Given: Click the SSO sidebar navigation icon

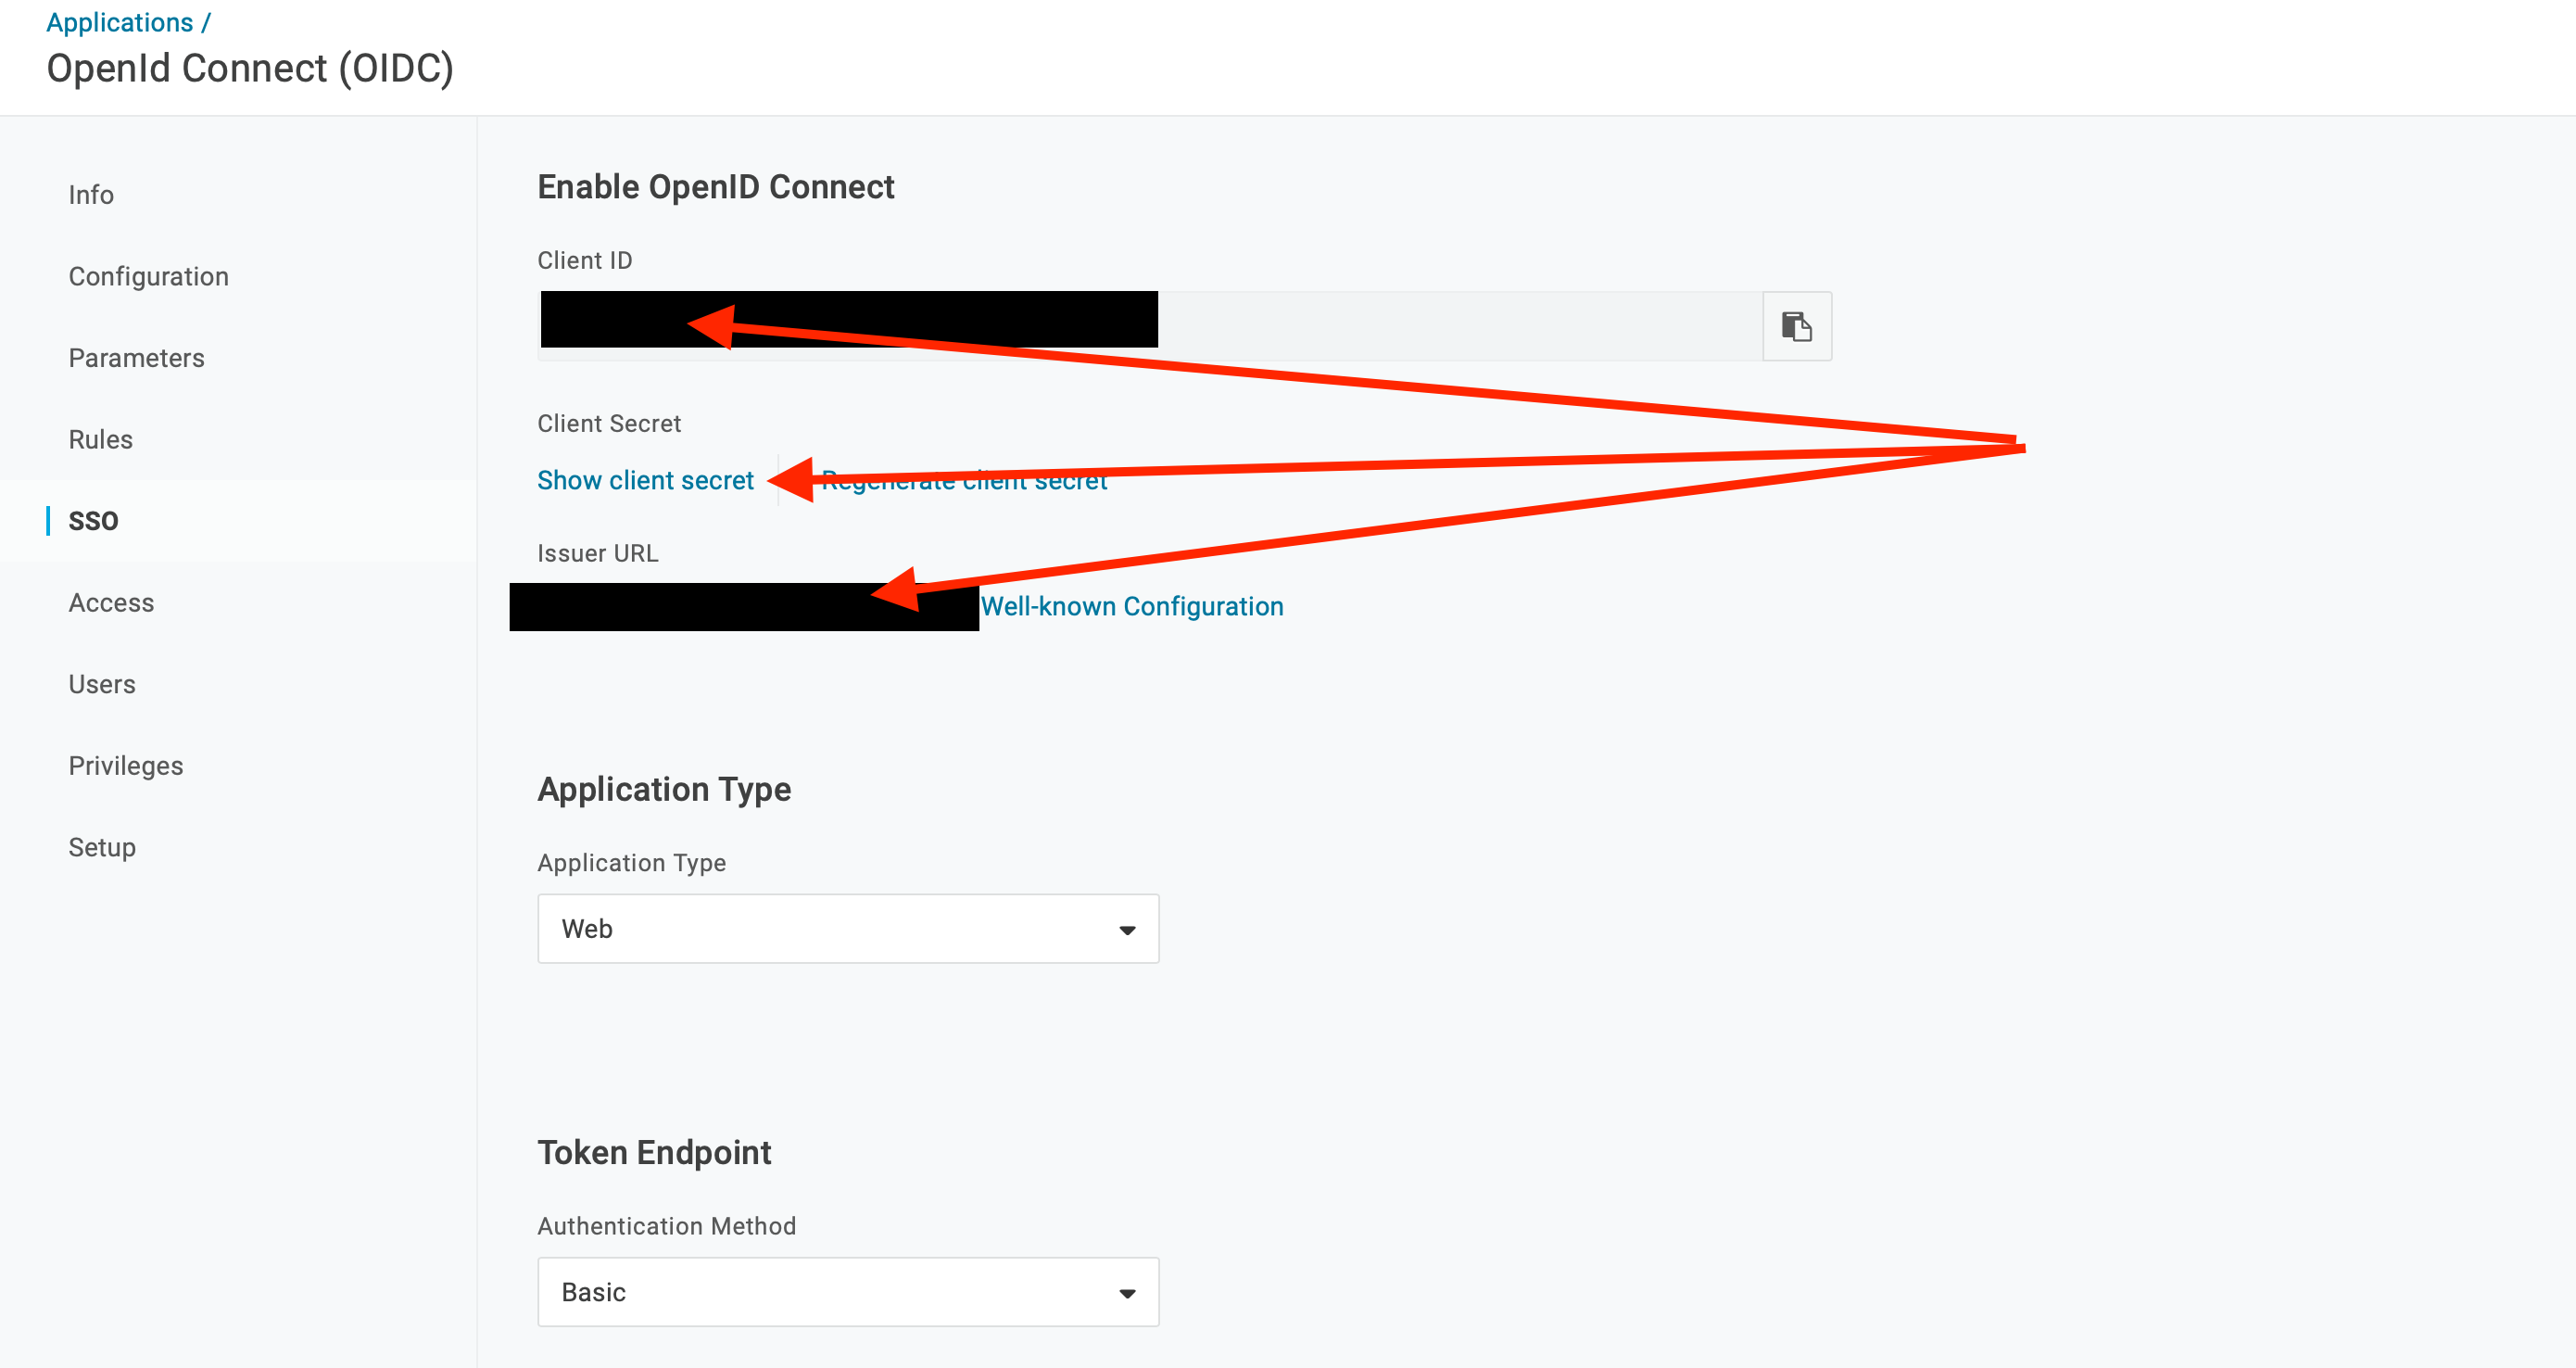Looking at the screenshot, I should point(94,520).
